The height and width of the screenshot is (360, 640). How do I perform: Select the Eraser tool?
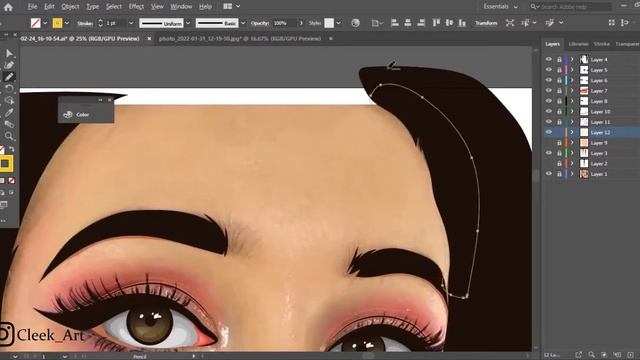click(x=9, y=124)
